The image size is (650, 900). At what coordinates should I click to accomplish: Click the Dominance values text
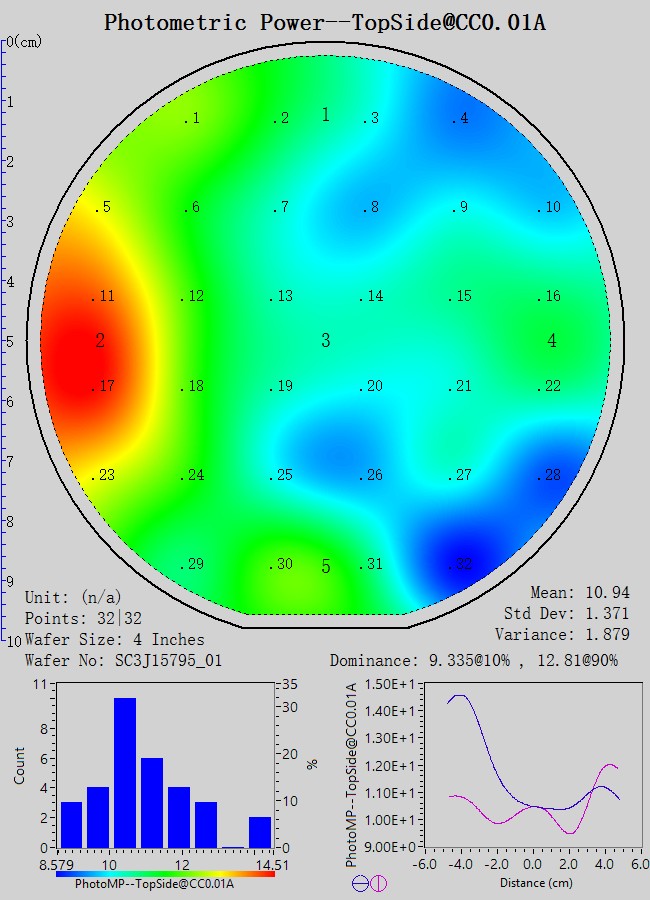point(488,661)
